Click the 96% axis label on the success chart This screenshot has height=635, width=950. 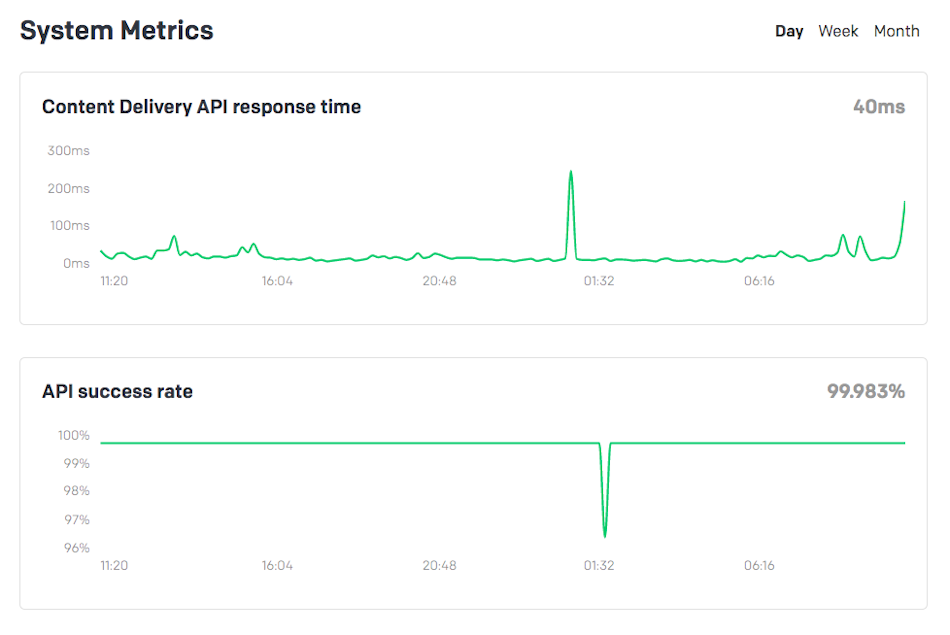(76, 548)
